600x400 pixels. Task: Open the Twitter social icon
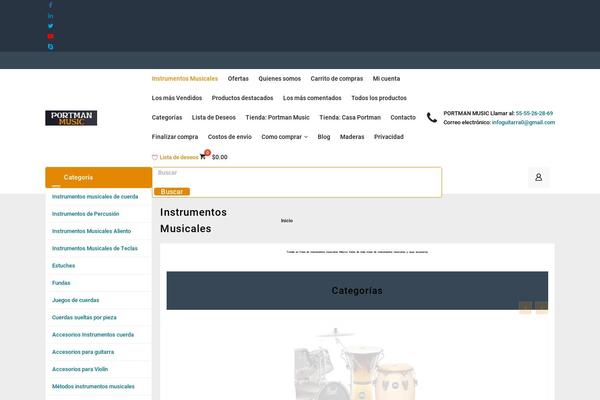click(51, 26)
